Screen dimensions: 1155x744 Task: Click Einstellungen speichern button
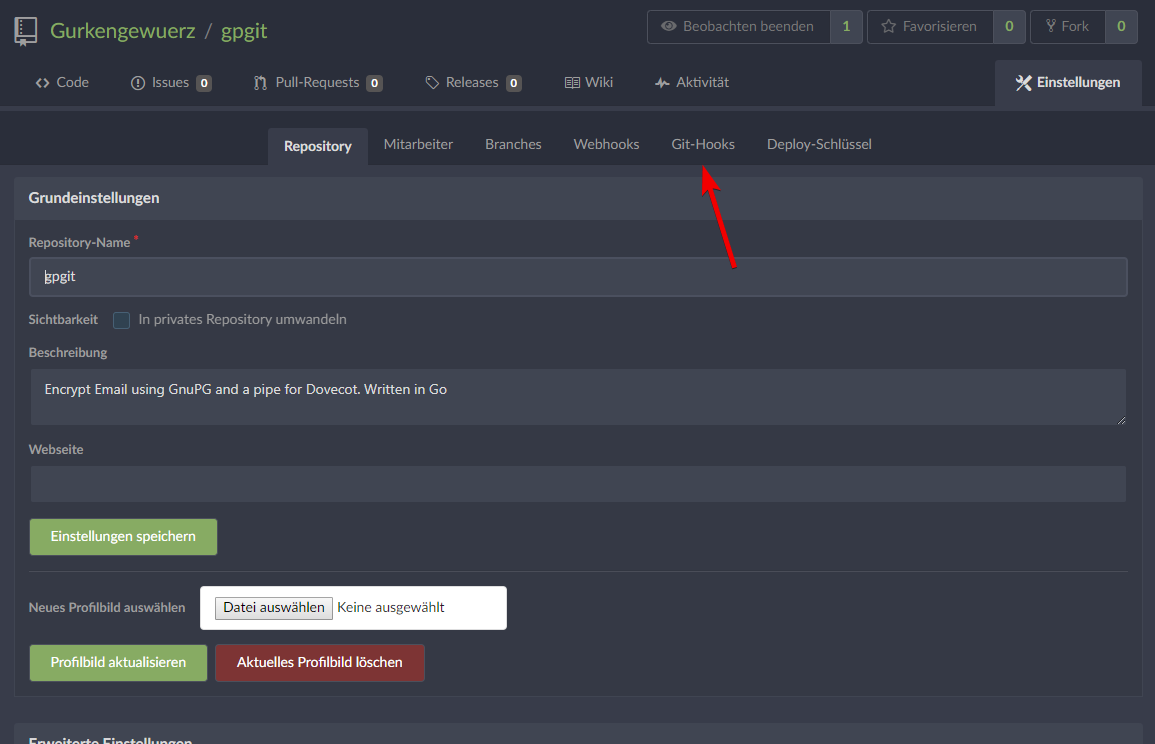click(x=123, y=537)
